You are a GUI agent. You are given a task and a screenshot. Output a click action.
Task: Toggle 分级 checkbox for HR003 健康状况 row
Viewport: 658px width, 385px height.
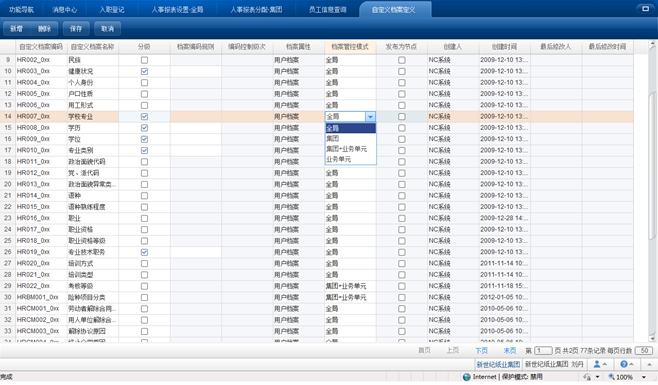point(144,71)
